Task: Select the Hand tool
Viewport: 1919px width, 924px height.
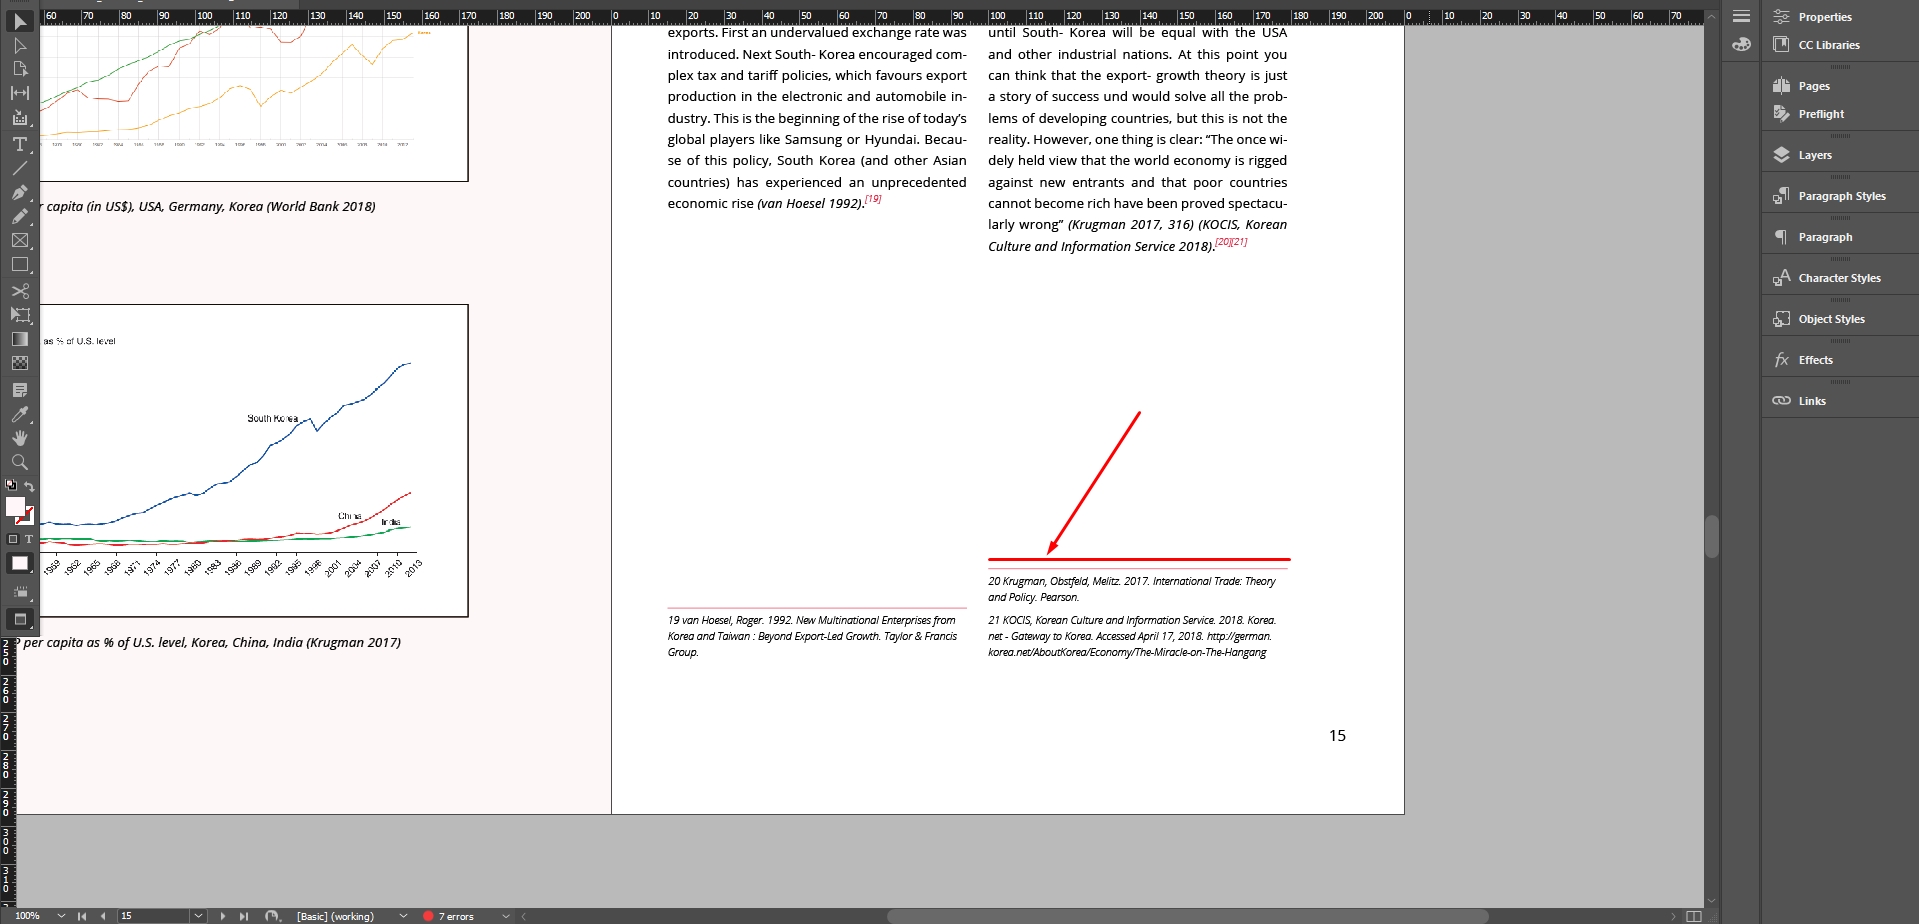Action: [x=20, y=438]
